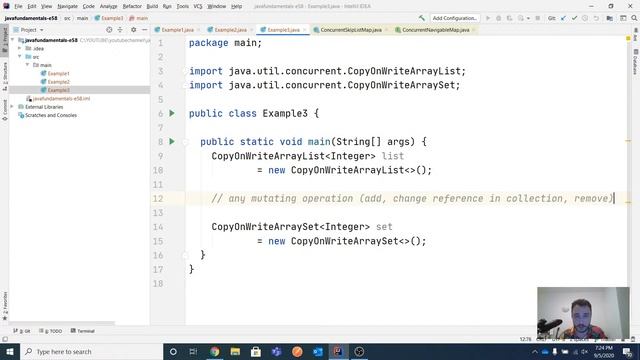Open Windows Start menu
Viewport: 640px width, 360px height.
[9, 351]
